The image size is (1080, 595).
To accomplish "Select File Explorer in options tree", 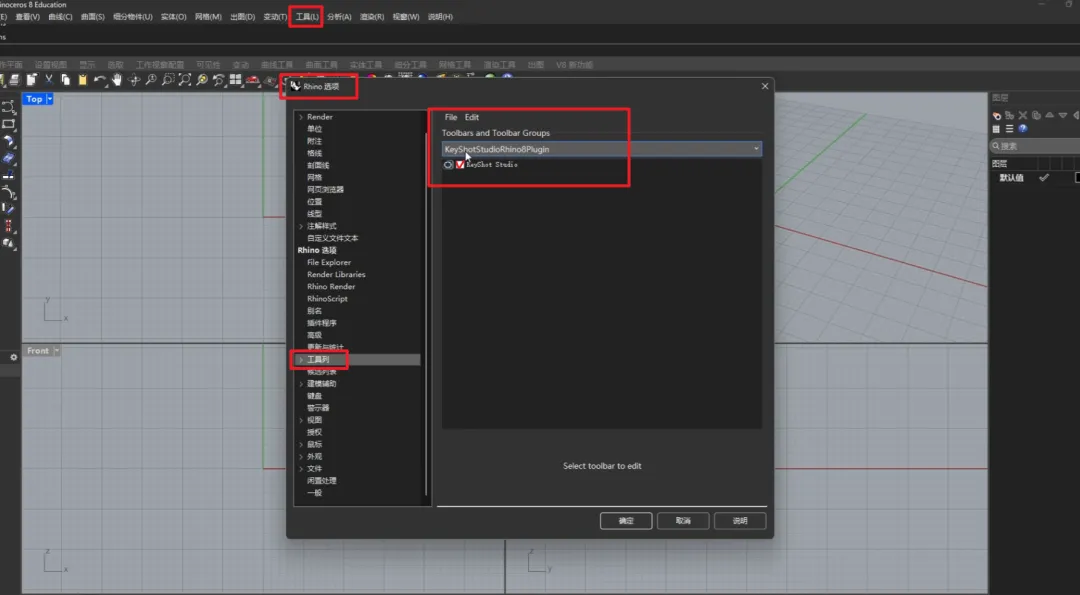I will coord(329,262).
